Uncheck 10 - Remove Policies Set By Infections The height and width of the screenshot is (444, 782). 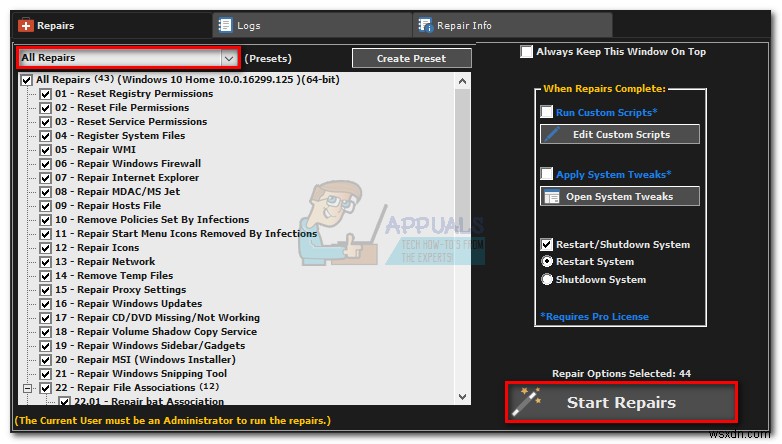pyautogui.click(x=45, y=220)
